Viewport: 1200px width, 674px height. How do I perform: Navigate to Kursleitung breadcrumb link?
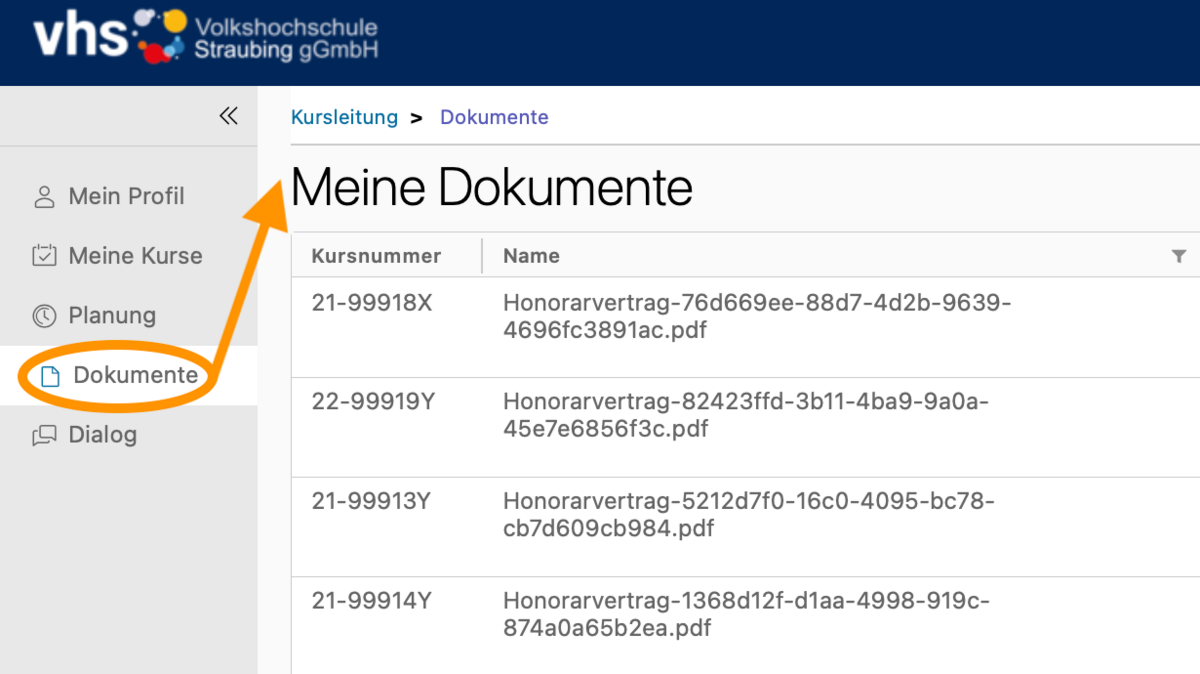[344, 117]
